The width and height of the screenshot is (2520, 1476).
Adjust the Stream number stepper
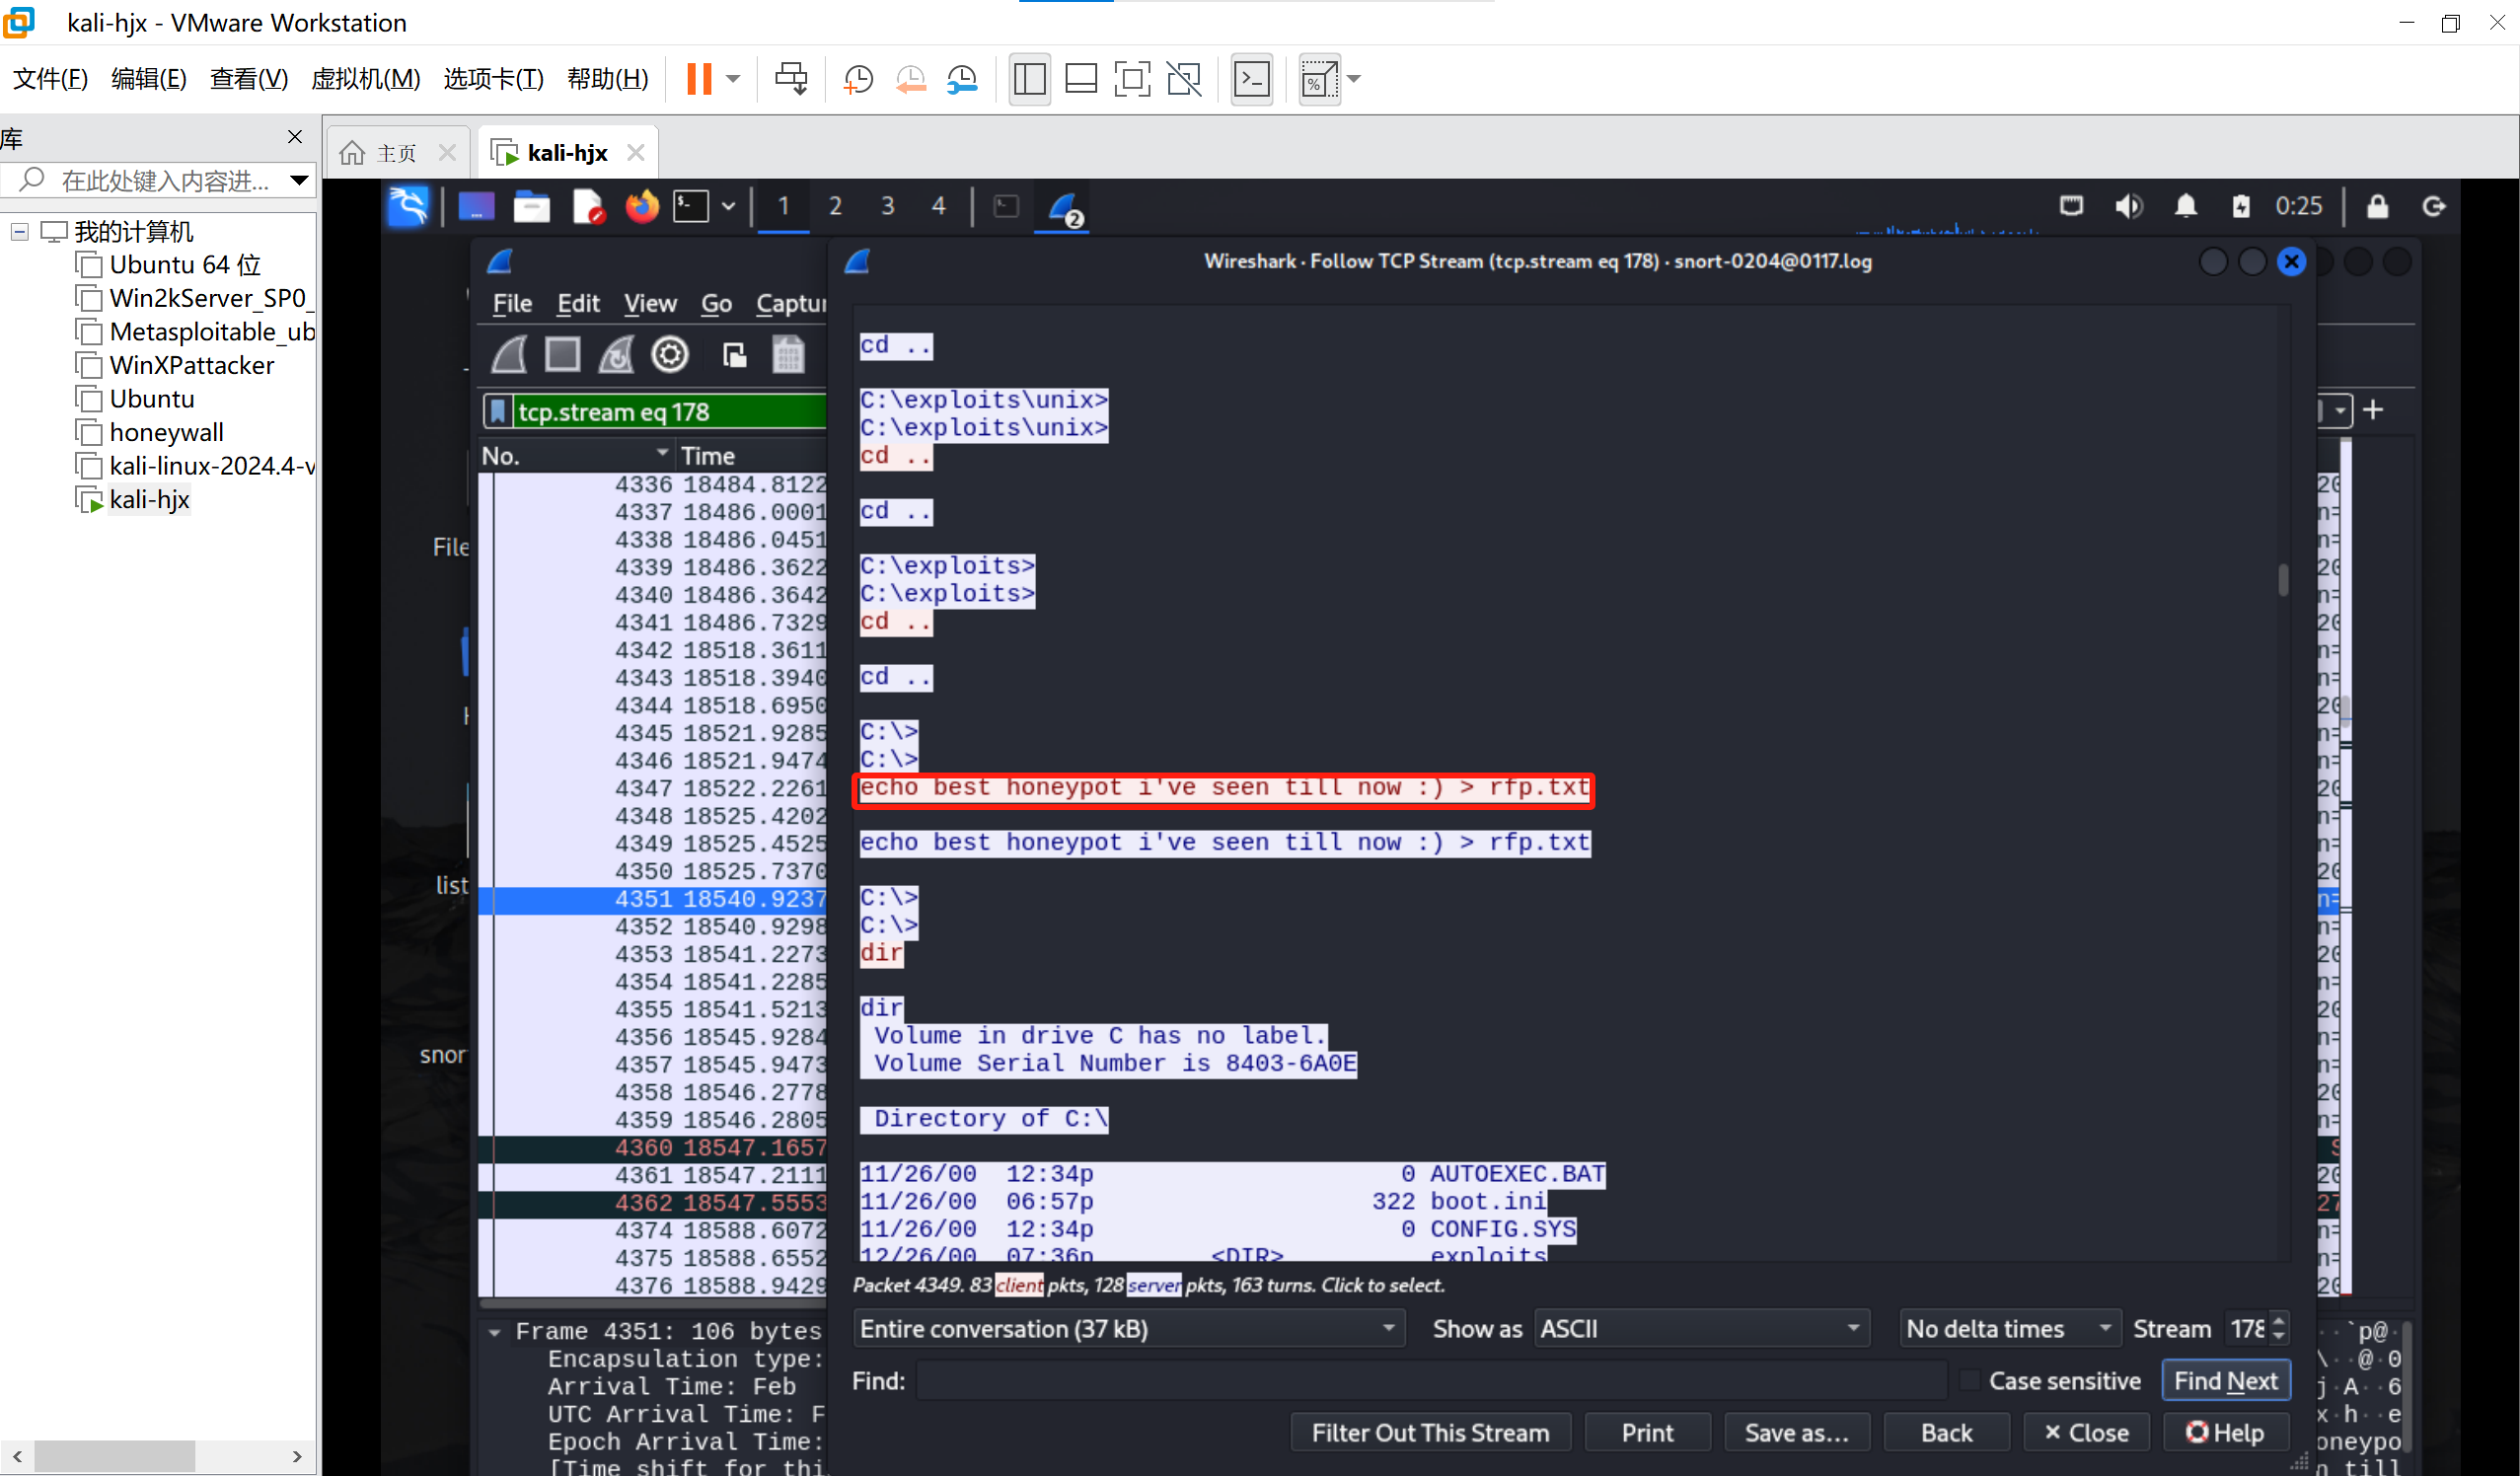[2279, 1329]
